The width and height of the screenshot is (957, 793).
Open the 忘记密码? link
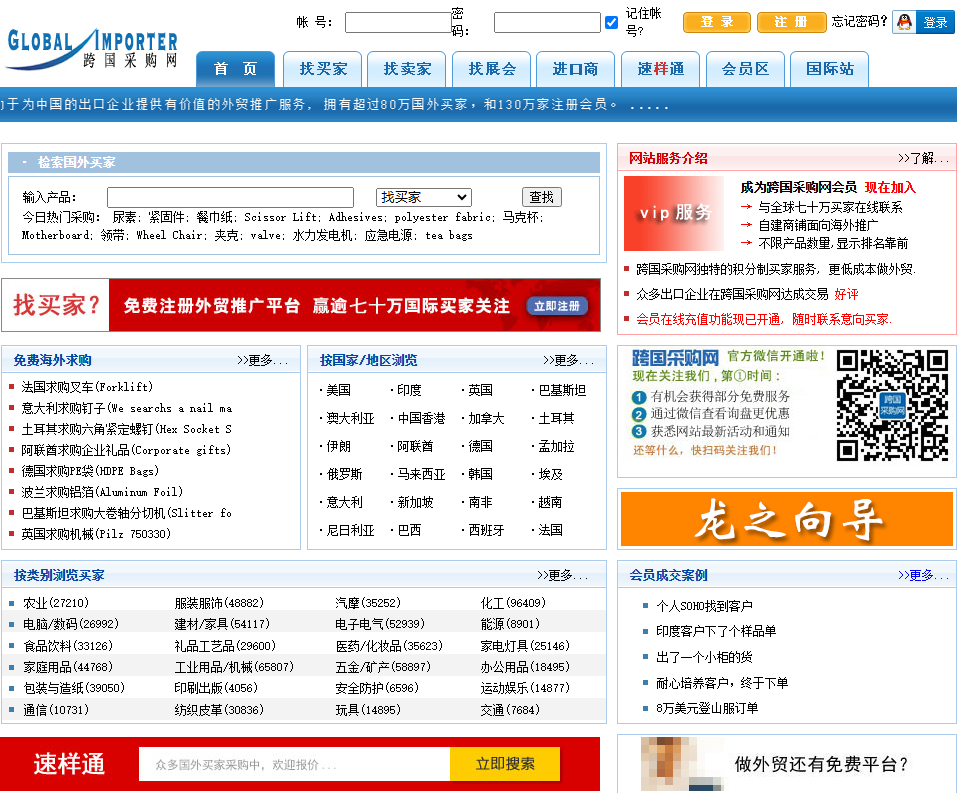point(856,20)
